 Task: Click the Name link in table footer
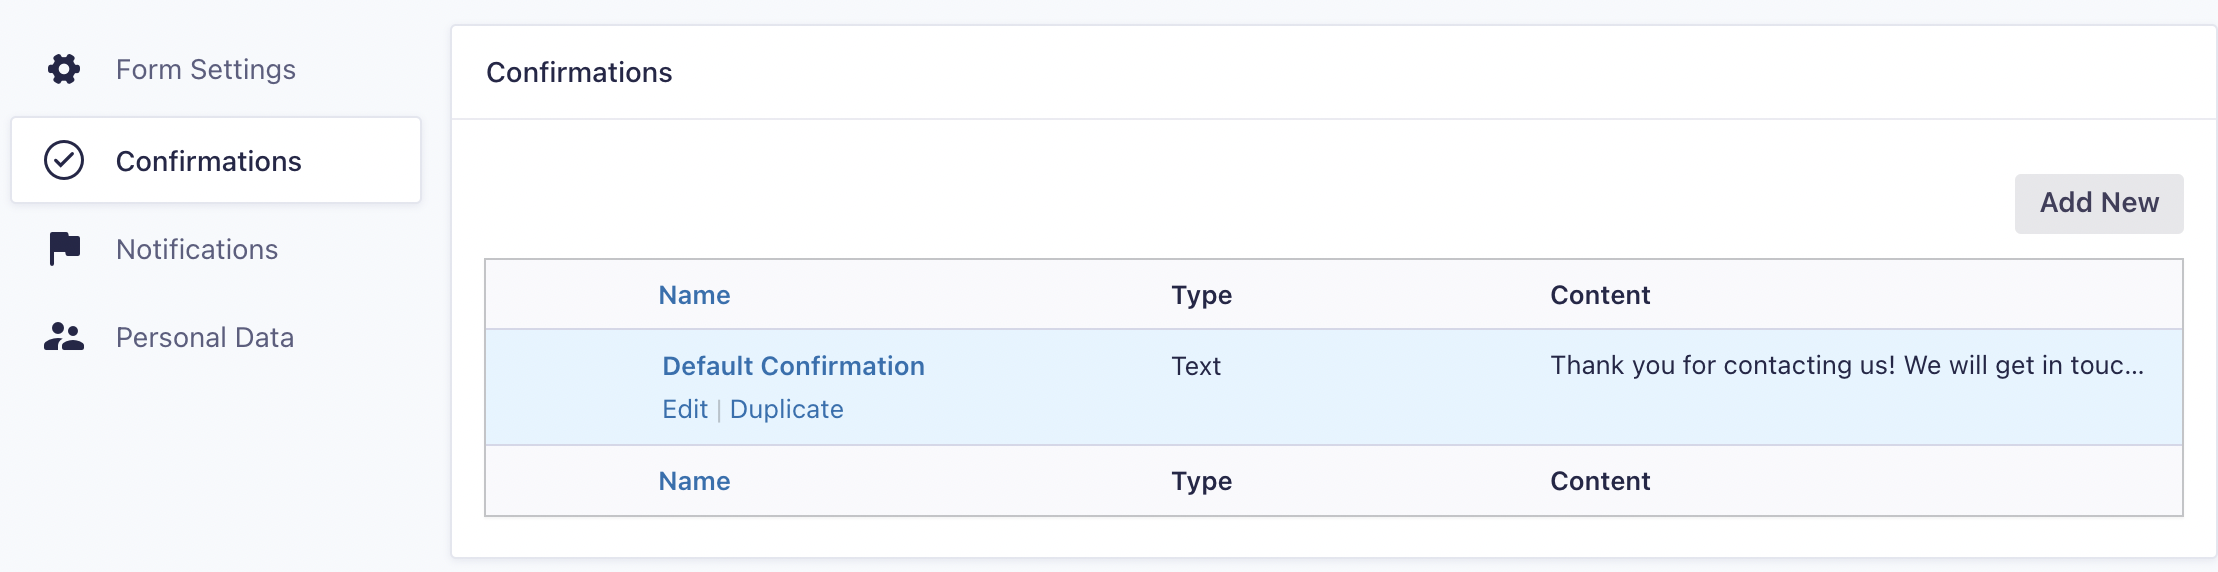point(694,481)
